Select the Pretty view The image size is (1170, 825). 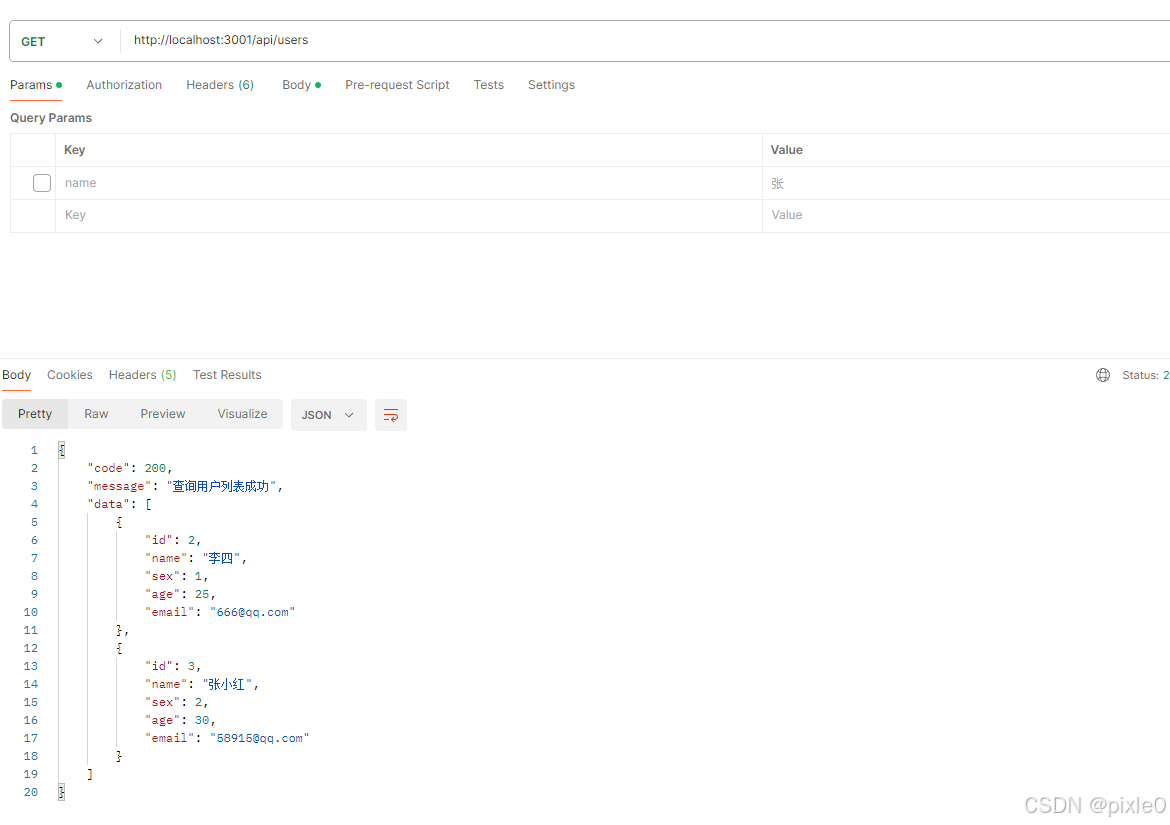35,414
